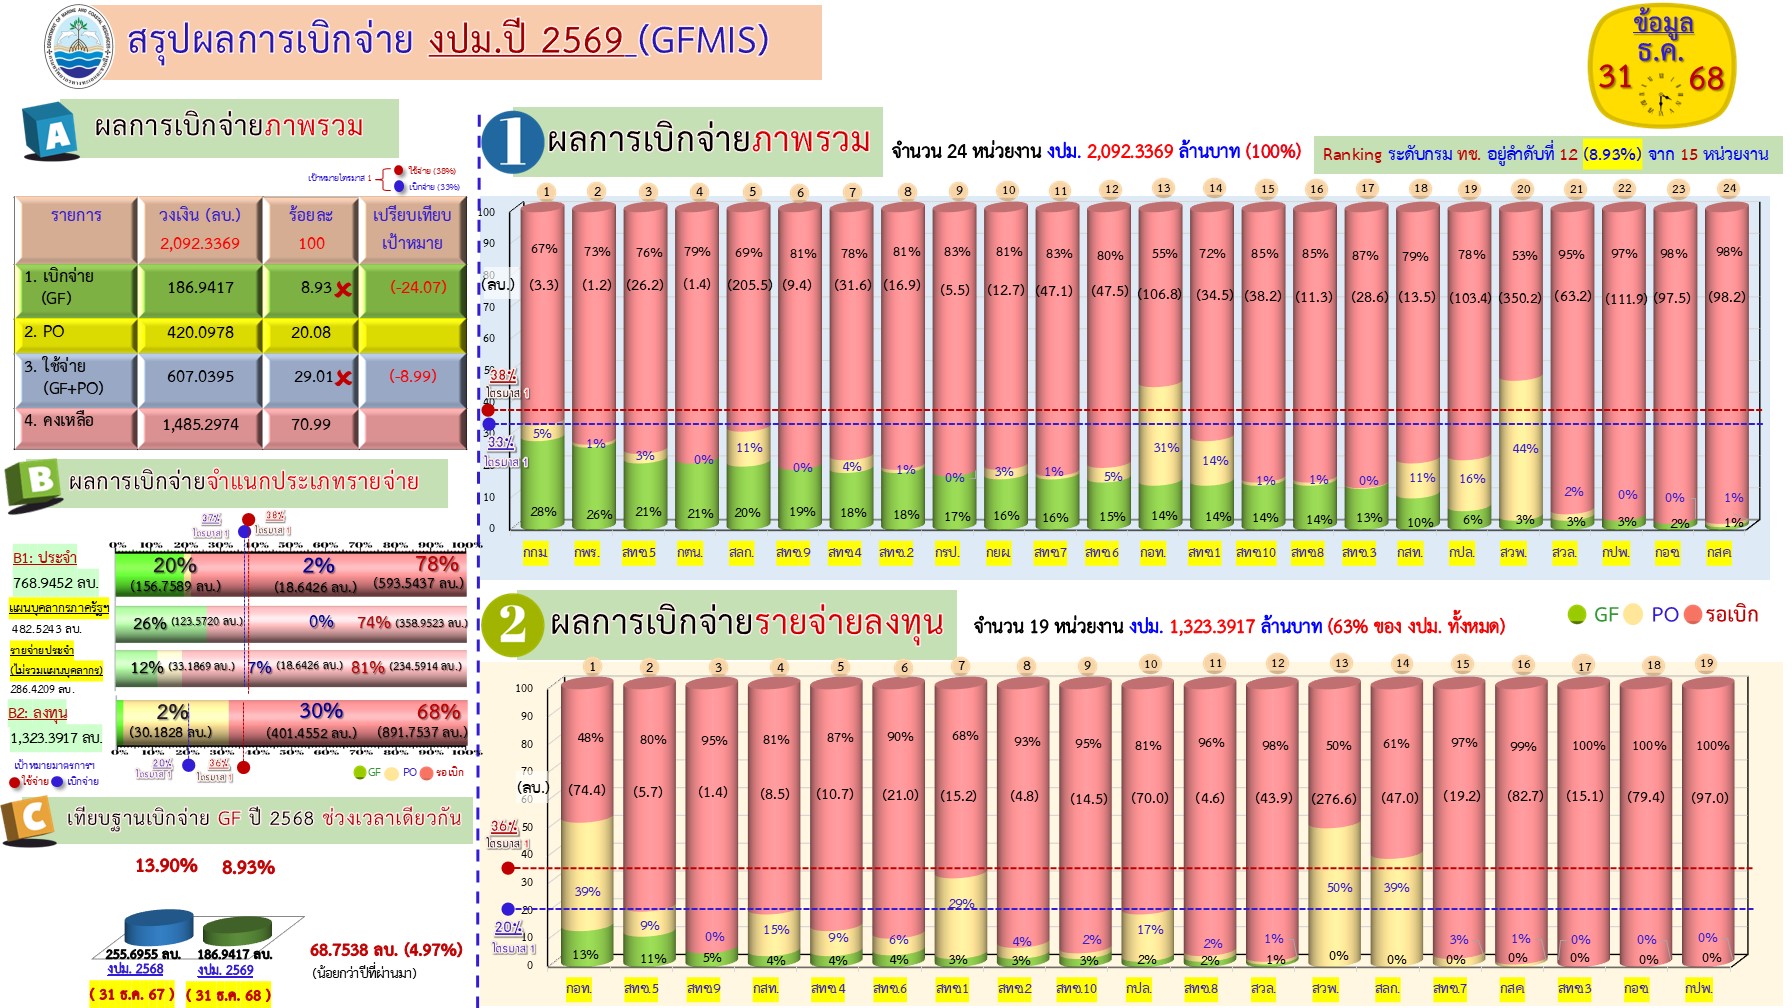Select the blue cube icon labeled A
The width and height of the screenshot is (1792, 1008).
pyautogui.click(x=50, y=131)
